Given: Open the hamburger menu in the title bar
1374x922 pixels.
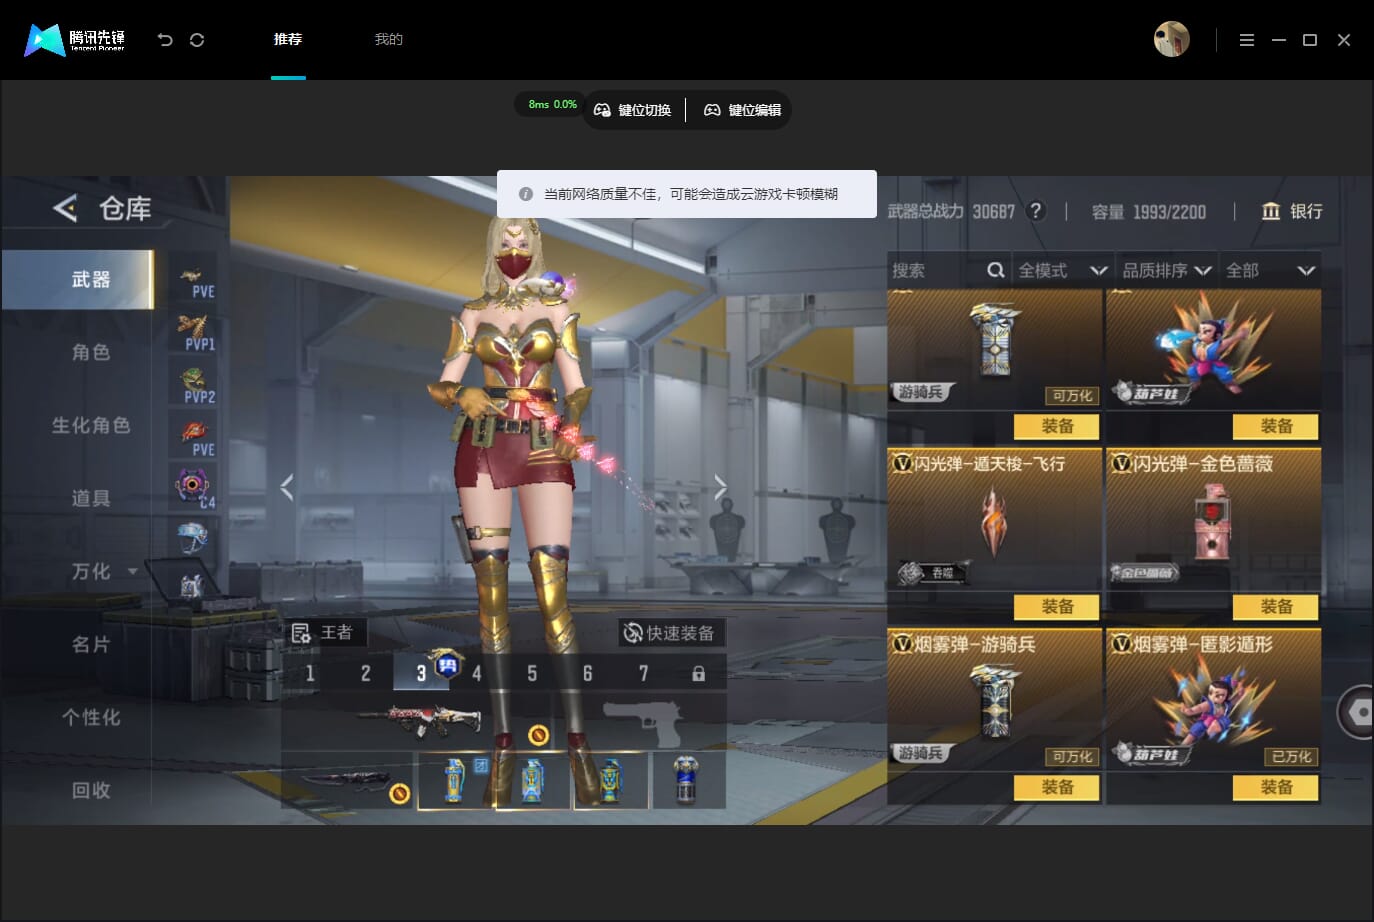Looking at the screenshot, I should [1246, 40].
